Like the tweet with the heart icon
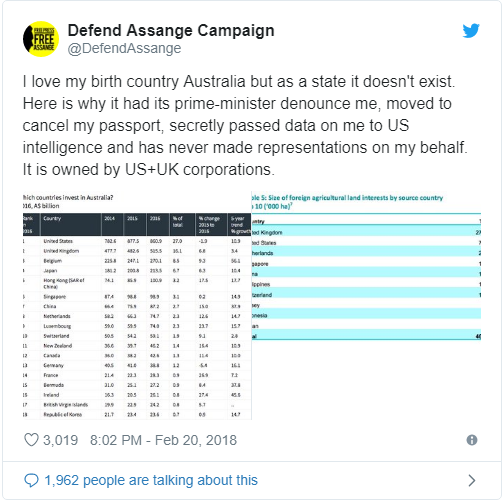The image size is (502, 500). coord(31,440)
